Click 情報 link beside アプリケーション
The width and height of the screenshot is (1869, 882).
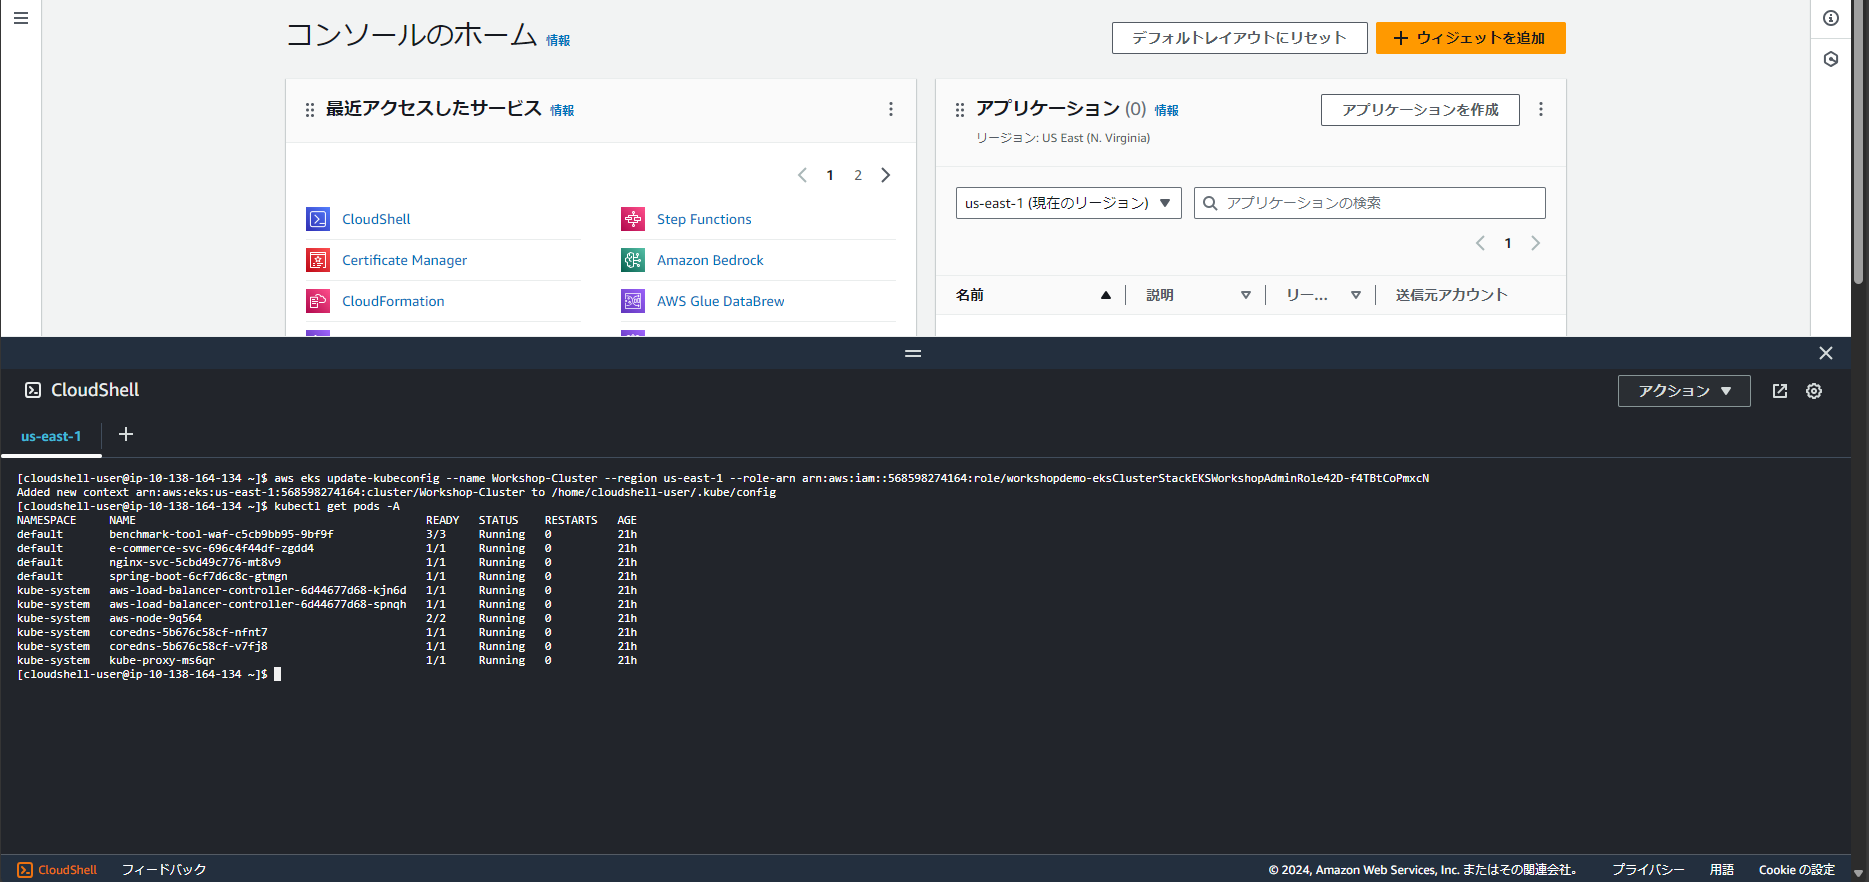[1166, 111]
